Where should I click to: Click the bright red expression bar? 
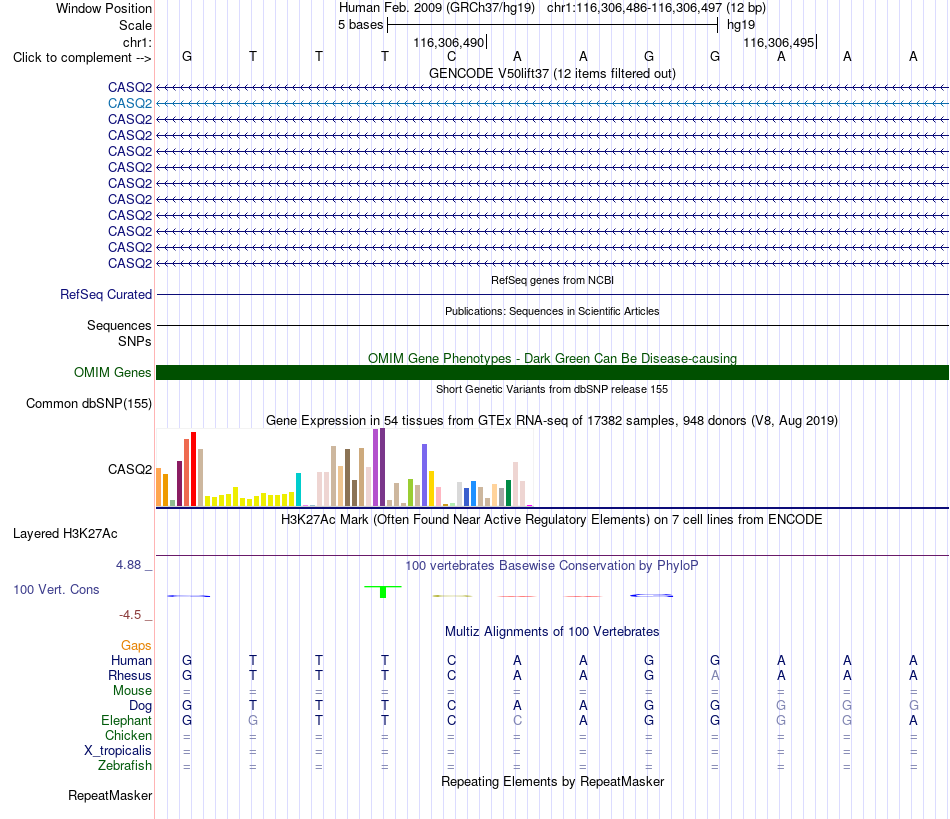pos(193,469)
